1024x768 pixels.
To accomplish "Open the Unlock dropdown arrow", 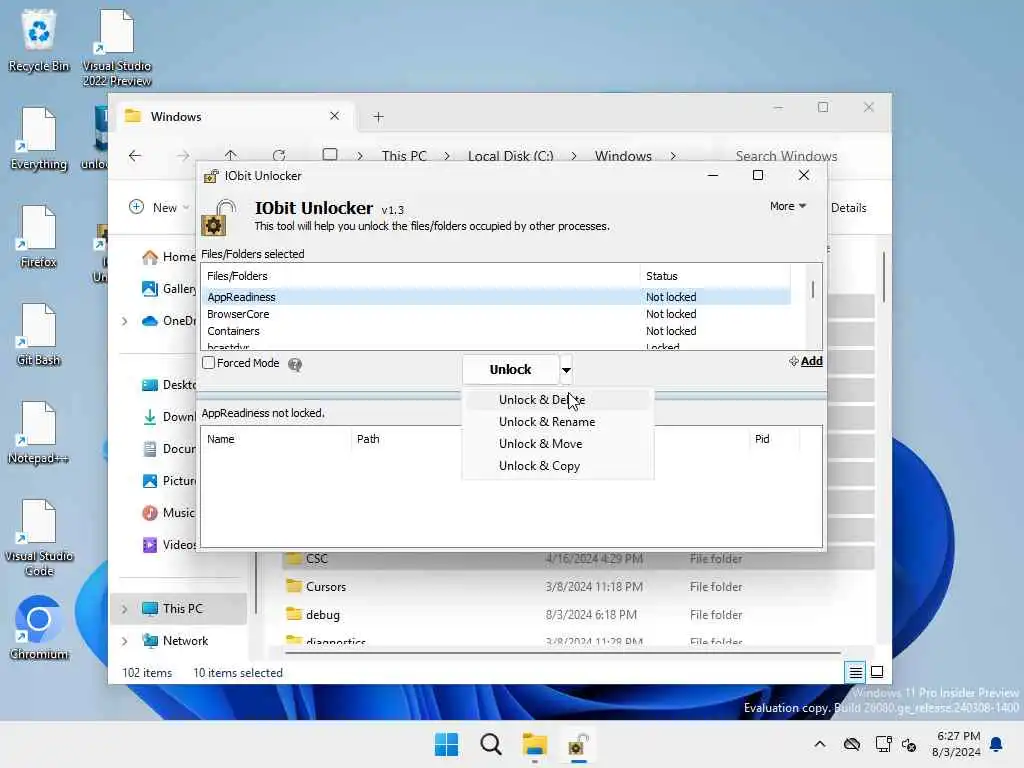I will (566, 370).
